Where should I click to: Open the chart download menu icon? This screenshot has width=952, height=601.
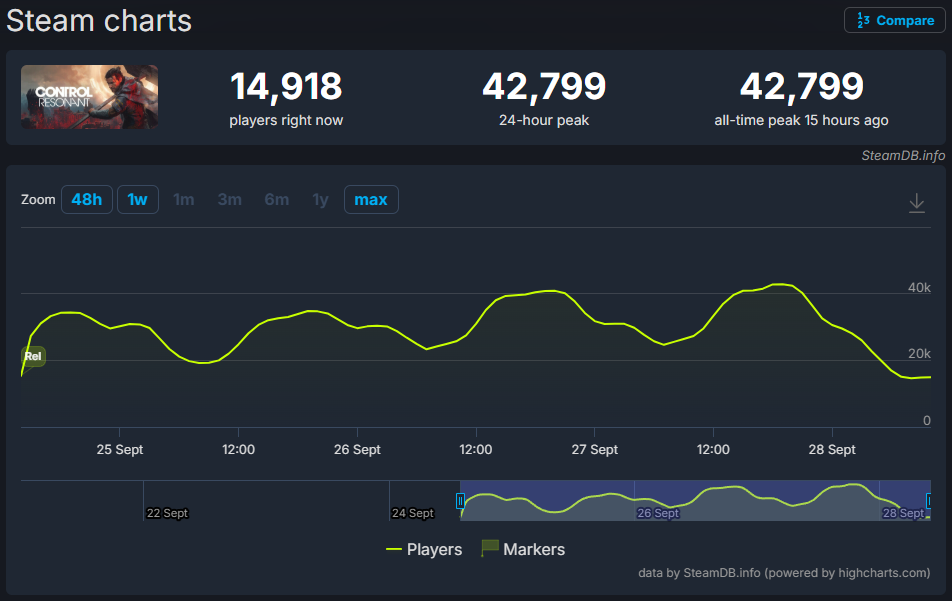click(x=917, y=203)
